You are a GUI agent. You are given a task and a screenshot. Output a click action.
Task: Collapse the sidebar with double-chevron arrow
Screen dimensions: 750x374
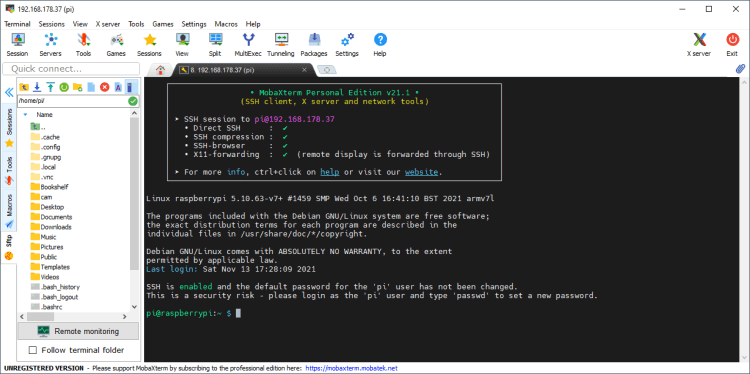click(x=8, y=93)
